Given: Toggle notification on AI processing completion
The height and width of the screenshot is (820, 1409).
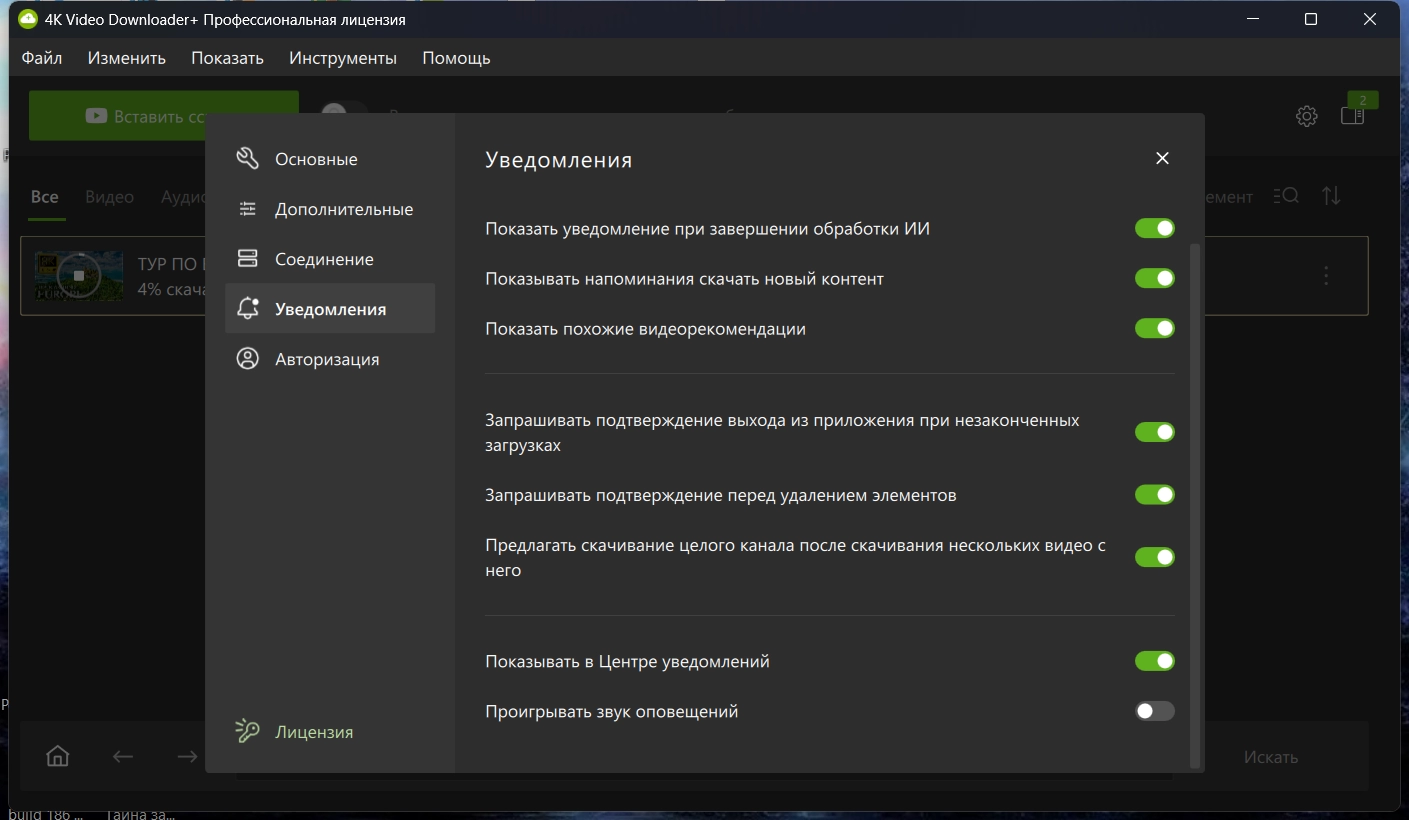Looking at the screenshot, I should 1154,229.
